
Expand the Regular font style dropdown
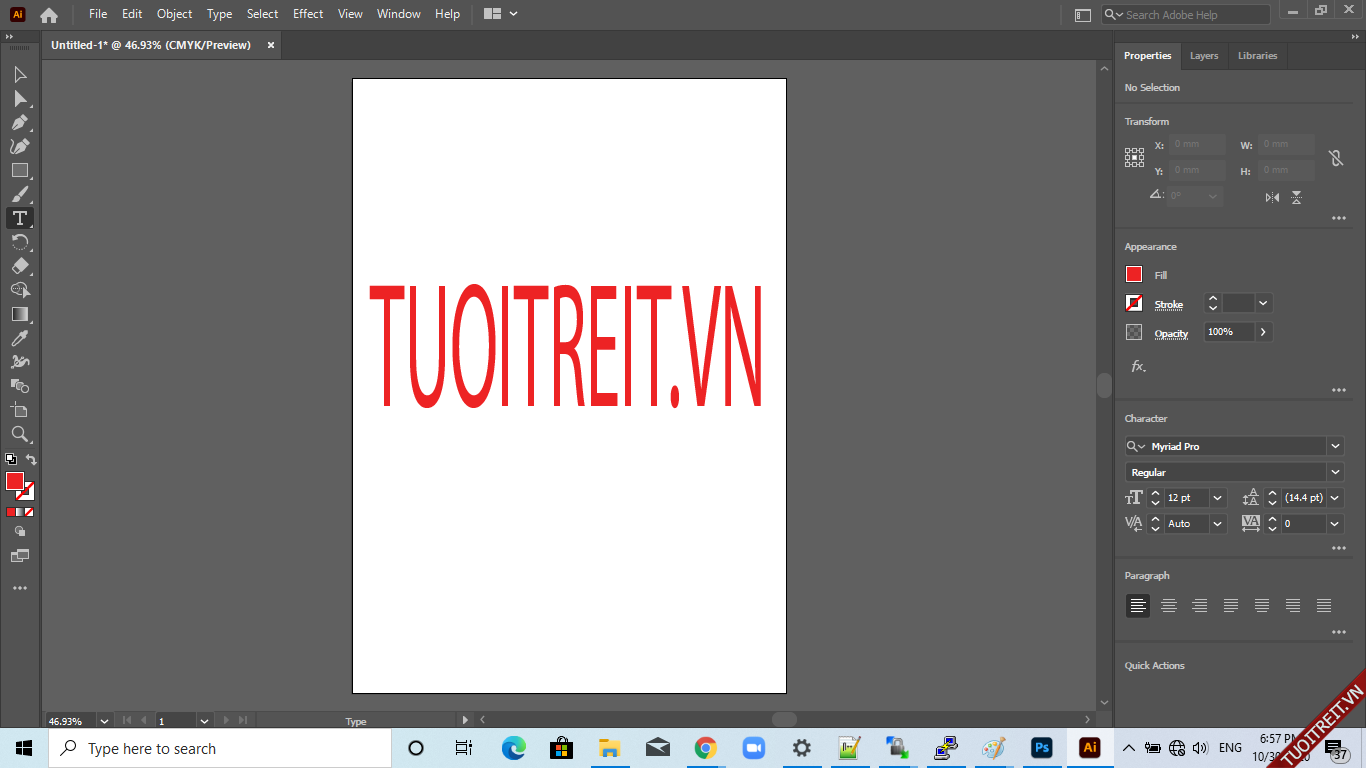(1335, 472)
